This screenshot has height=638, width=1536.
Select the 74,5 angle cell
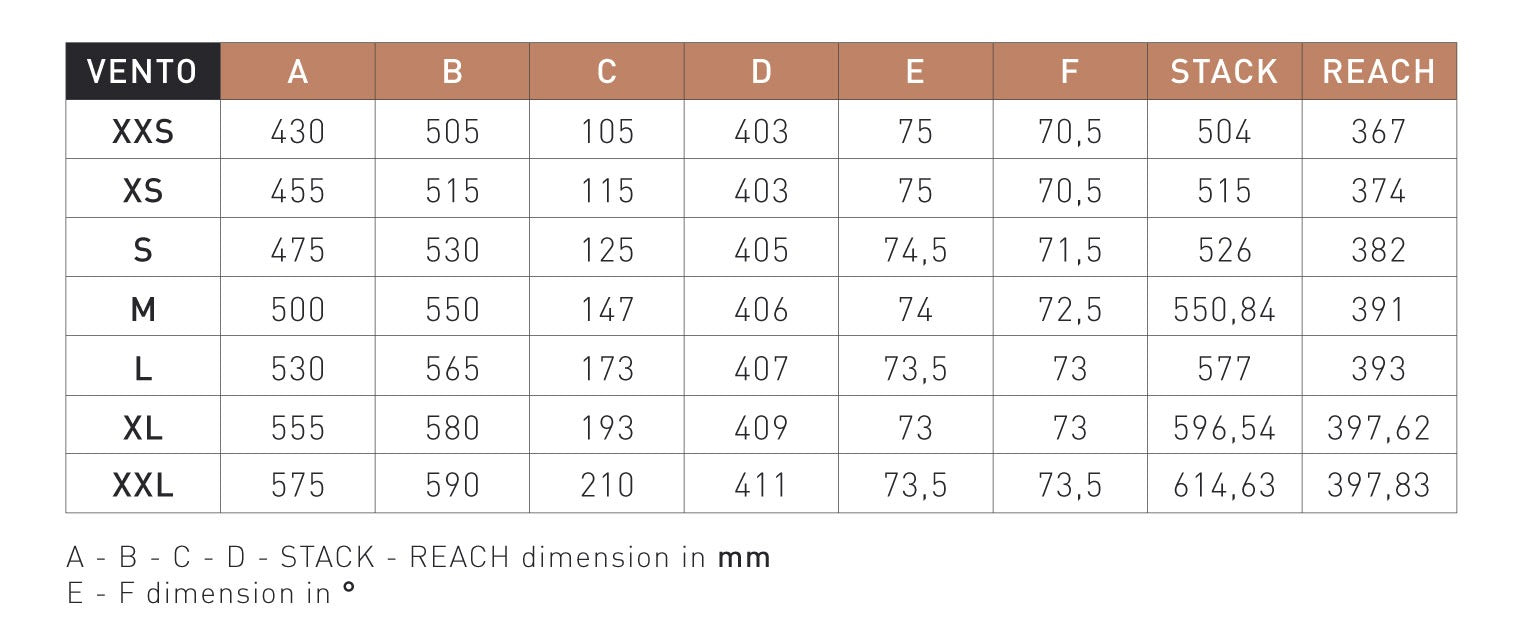[915, 249]
